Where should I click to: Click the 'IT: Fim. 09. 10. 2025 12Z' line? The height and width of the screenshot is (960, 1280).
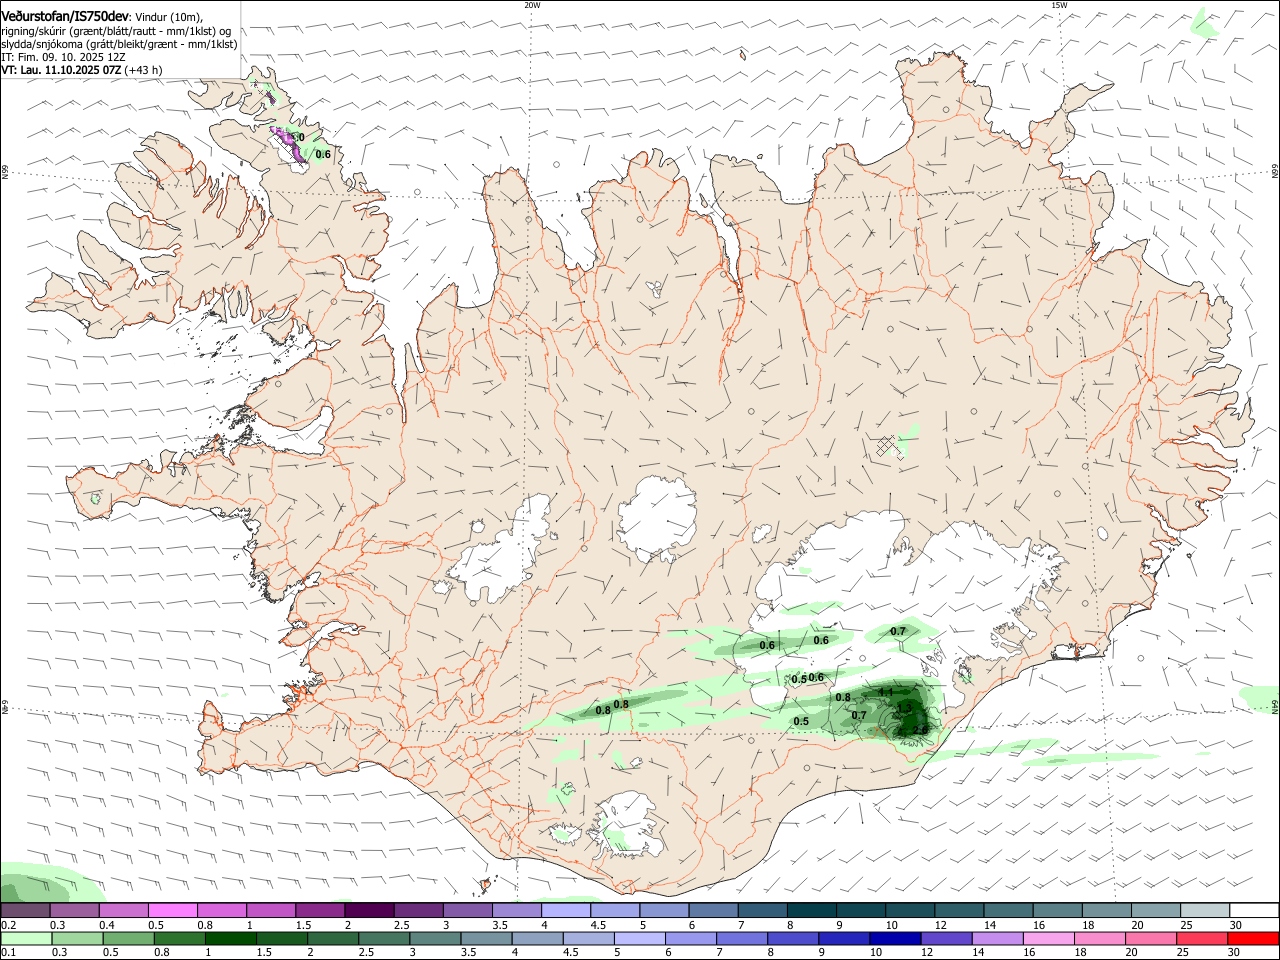pos(64,57)
